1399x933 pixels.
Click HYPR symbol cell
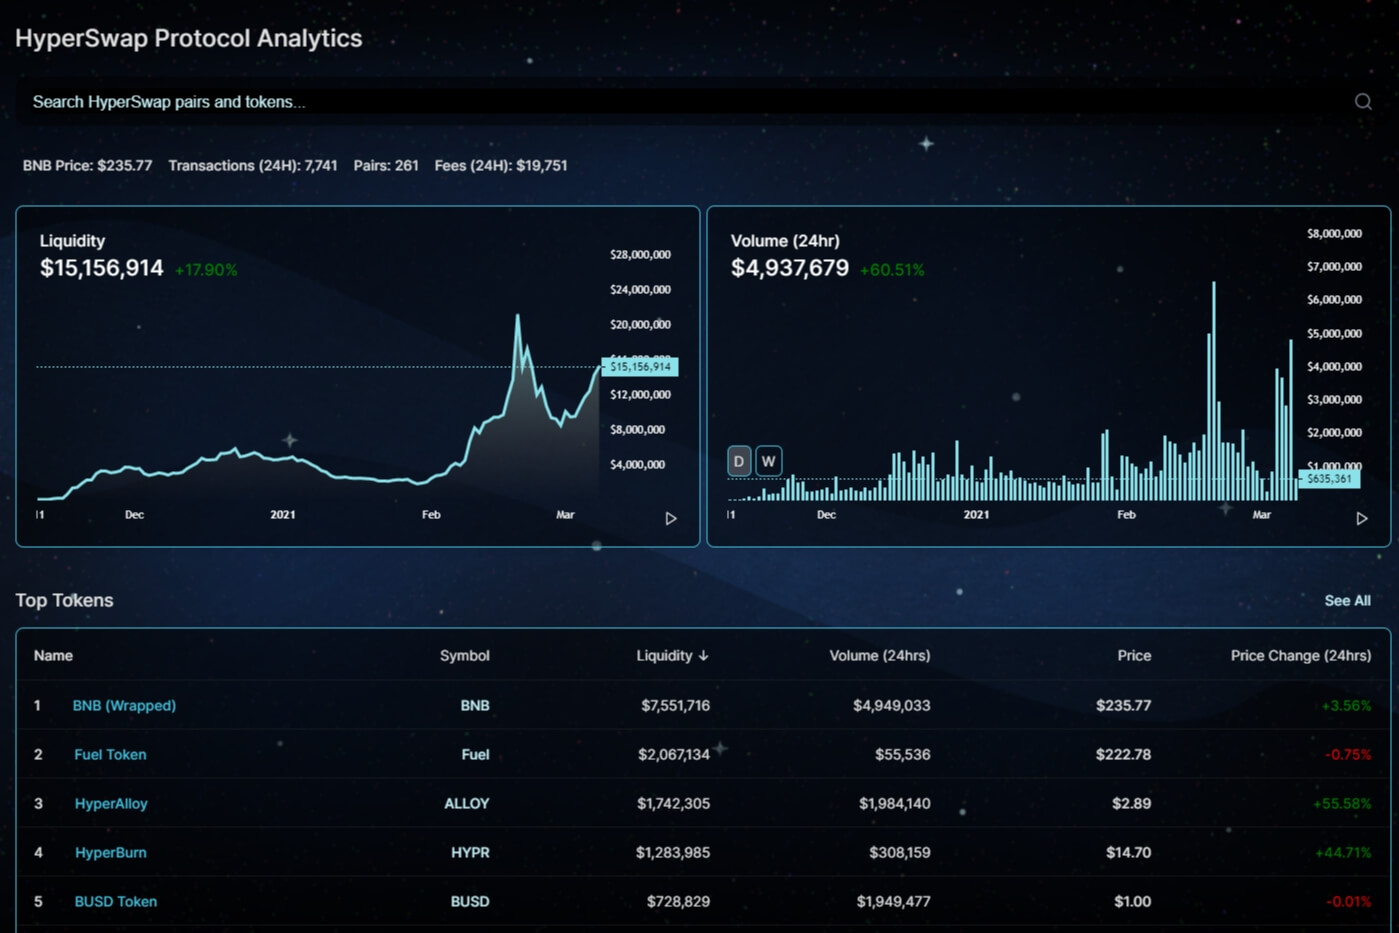tap(470, 853)
